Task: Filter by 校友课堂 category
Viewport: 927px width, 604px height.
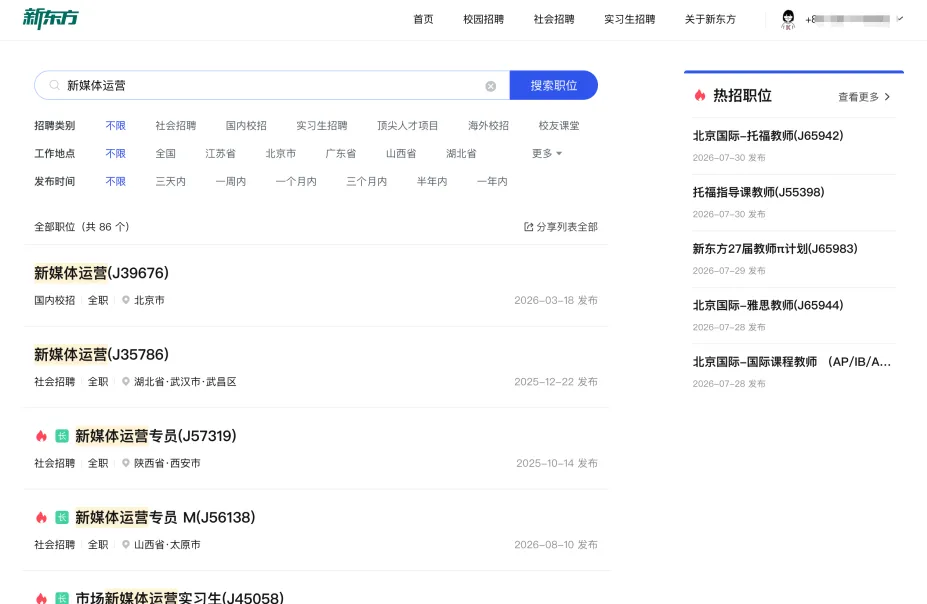Action: coord(559,126)
